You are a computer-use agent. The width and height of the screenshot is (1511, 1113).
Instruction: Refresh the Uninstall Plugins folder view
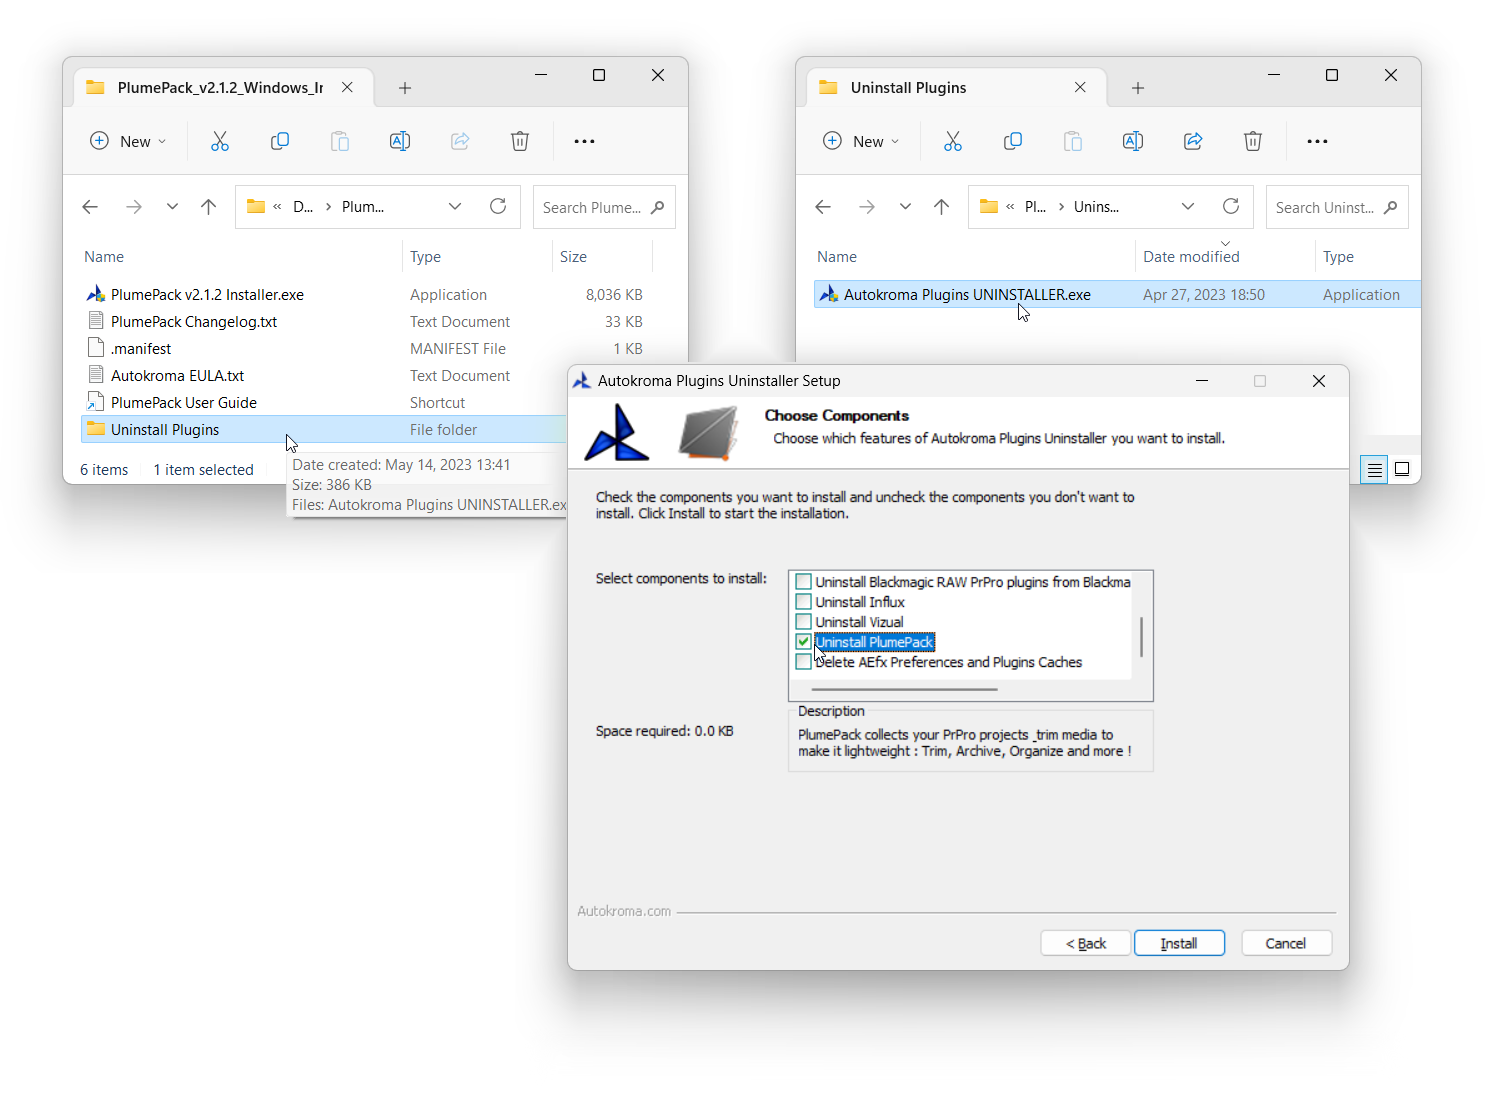(x=1231, y=206)
